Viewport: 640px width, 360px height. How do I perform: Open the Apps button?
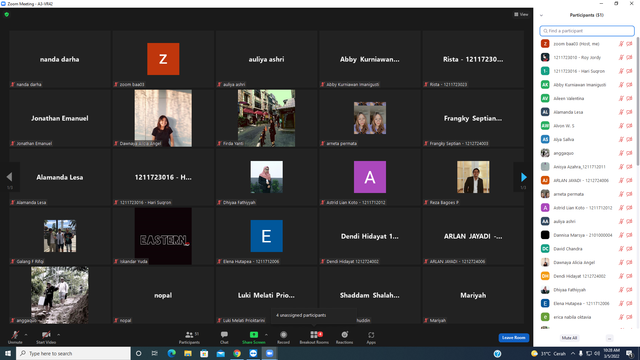pyautogui.click(x=371, y=337)
